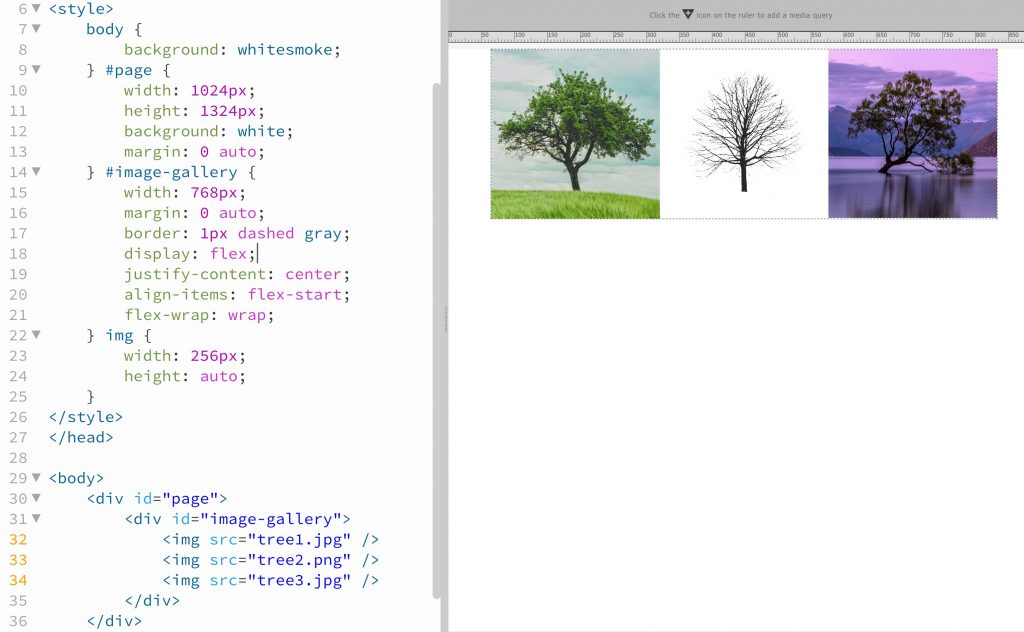Click the display property name on line 18
This screenshot has height=632, width=1024.
(x=157, y=254)
